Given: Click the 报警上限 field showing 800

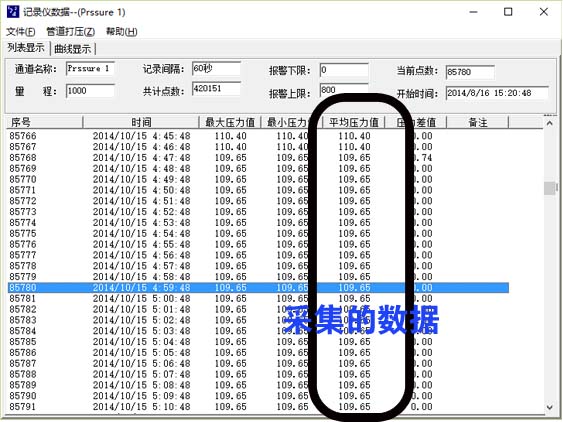Looking at the screenshot, I should click(x=344, y=90).
